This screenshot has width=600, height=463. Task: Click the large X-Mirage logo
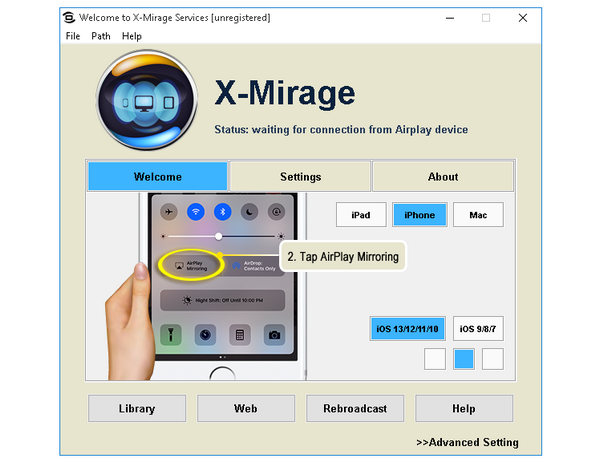[147, 100]
